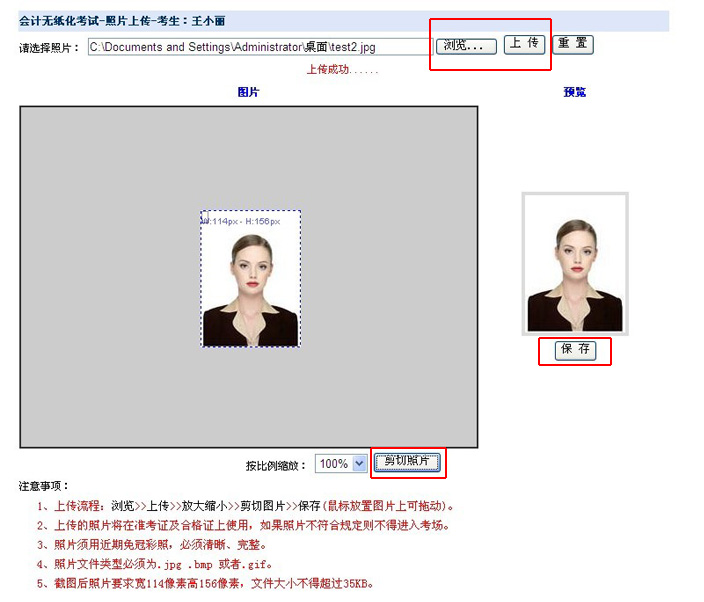Image resolution: width=704 pixels, height=602 pixels.
Task: Click note 1 describing the upload flow
Action: click(x=245, y=506)
